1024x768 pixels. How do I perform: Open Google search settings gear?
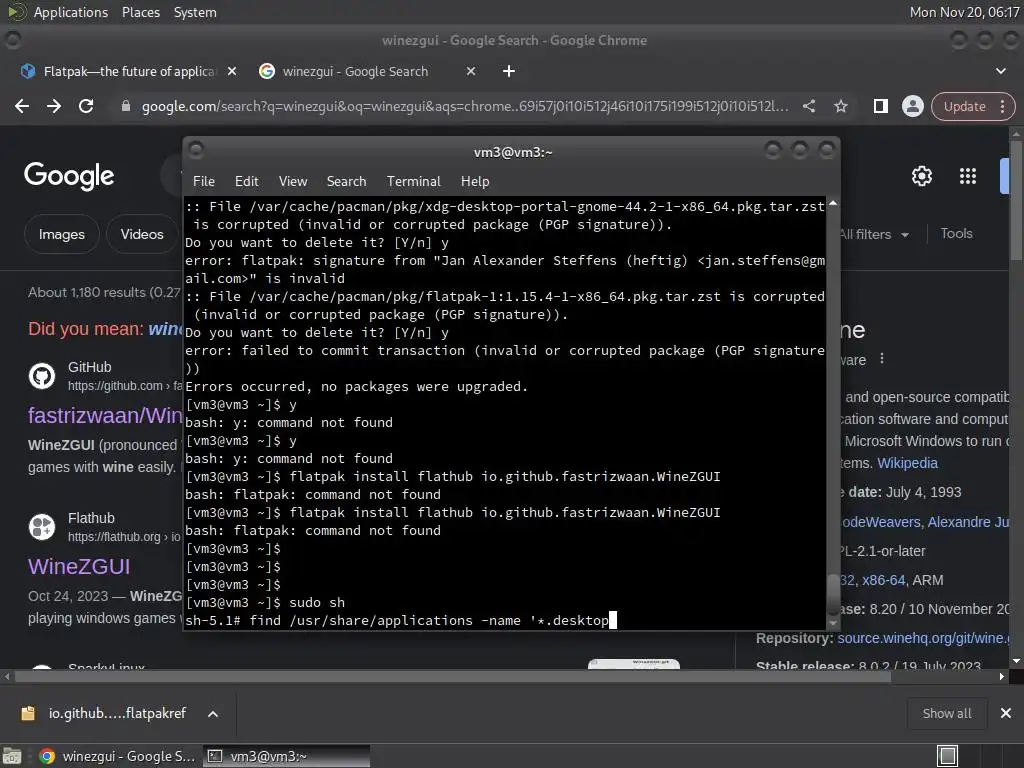tap(921, 176)
